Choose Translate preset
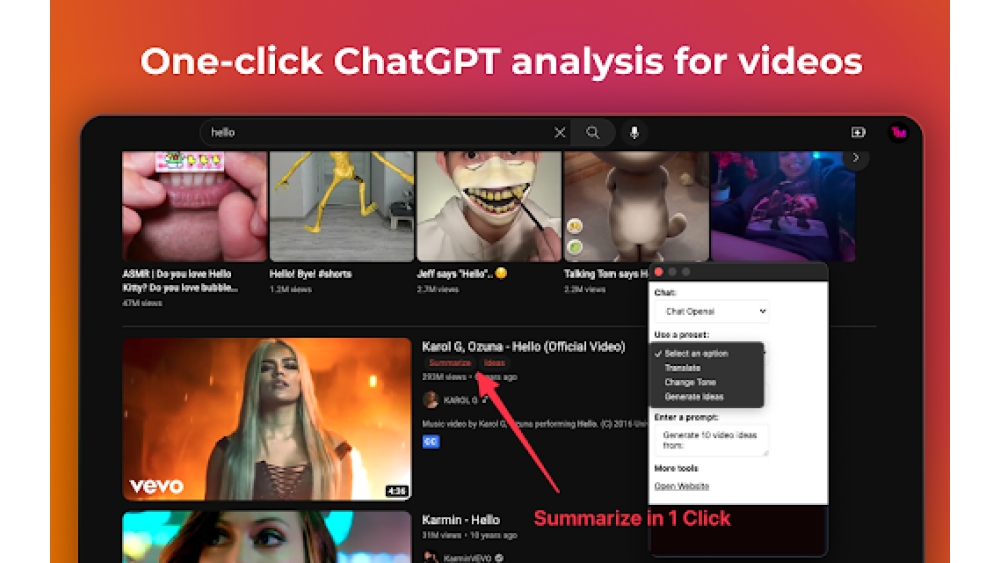Image resolution: width=1000 pixels, height=563 pixels. [682, 368]
